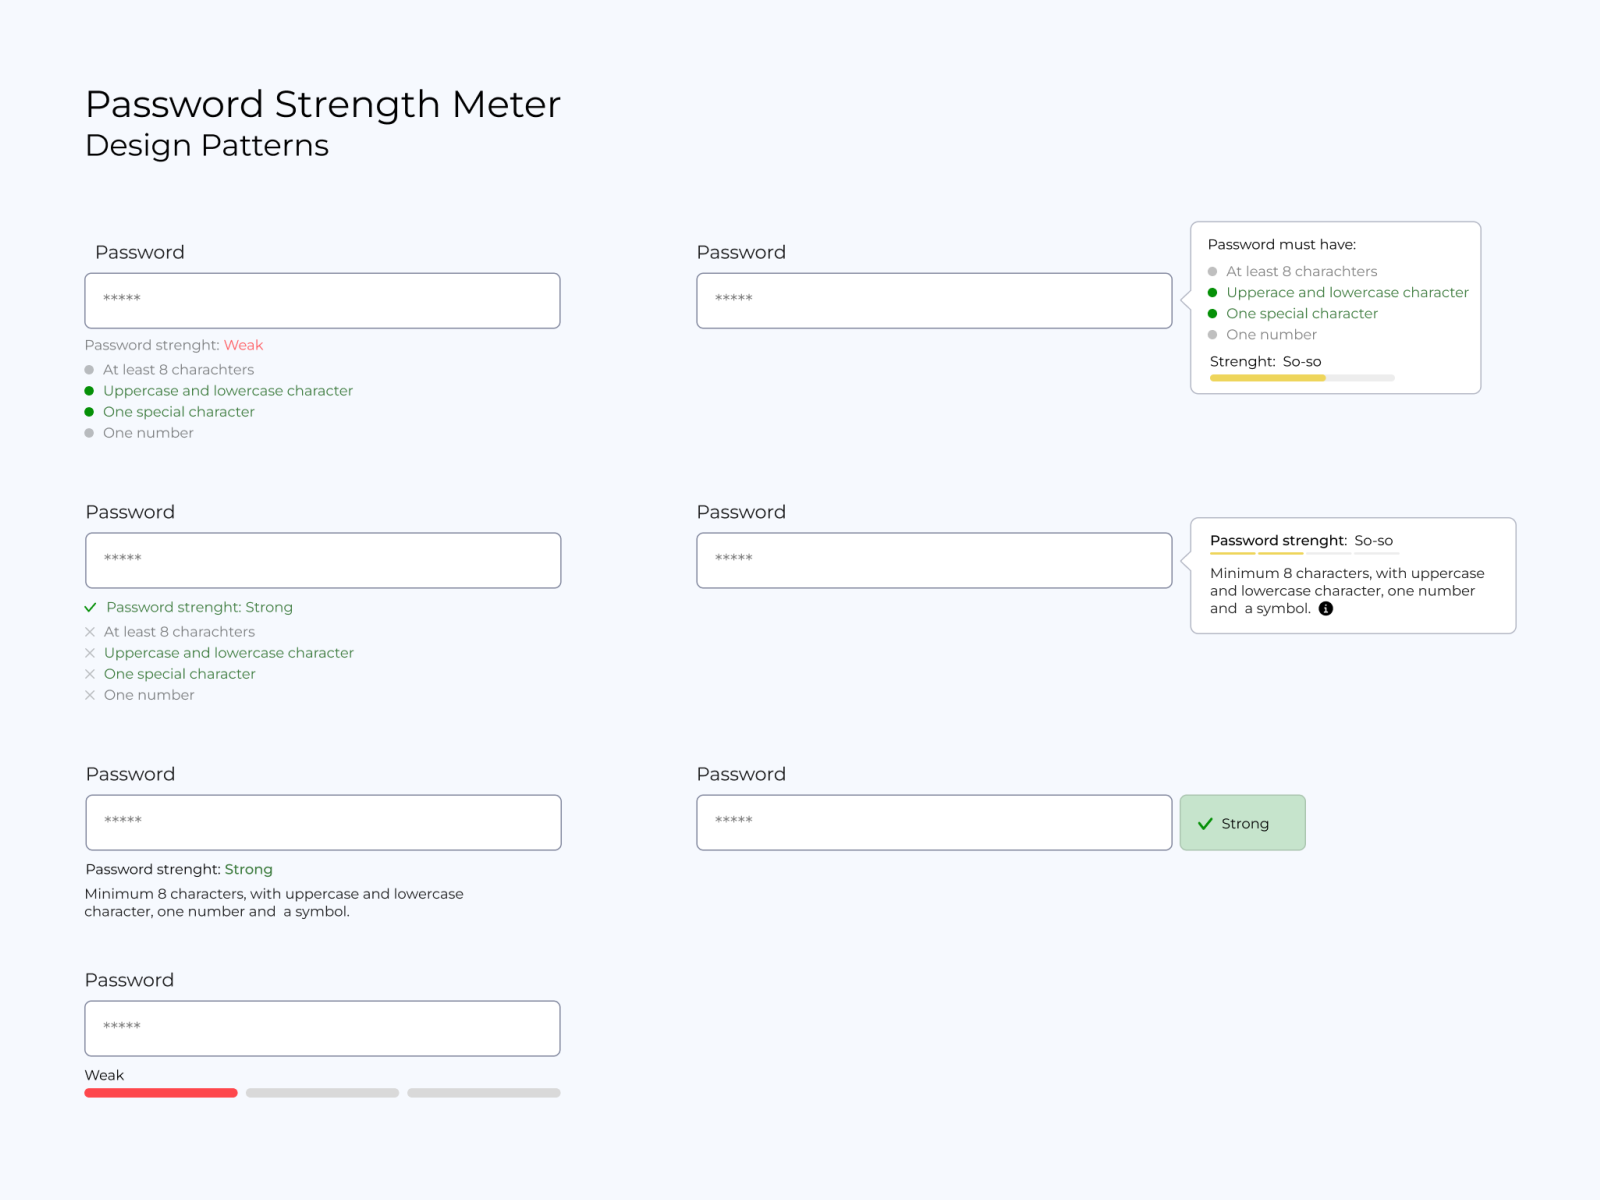This screenshot has width=1600, height=1200.
Task: Click the checkmark icon inside the Strong badge
Action: pyautogui.click(x=1205, y=824)
